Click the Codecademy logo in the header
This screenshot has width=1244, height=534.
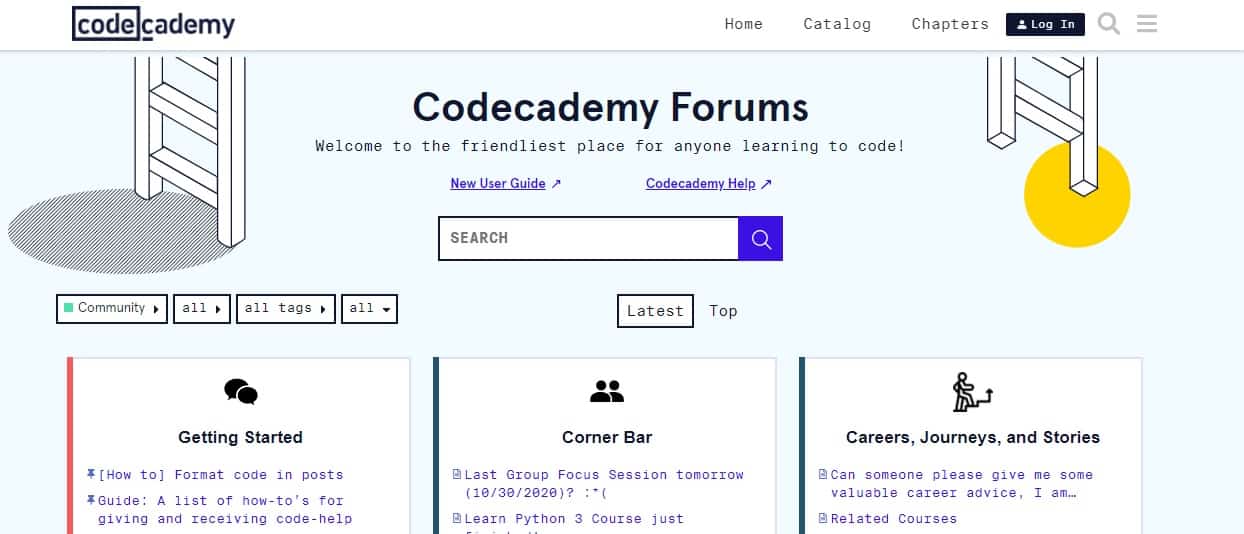(x=153, y=24)
